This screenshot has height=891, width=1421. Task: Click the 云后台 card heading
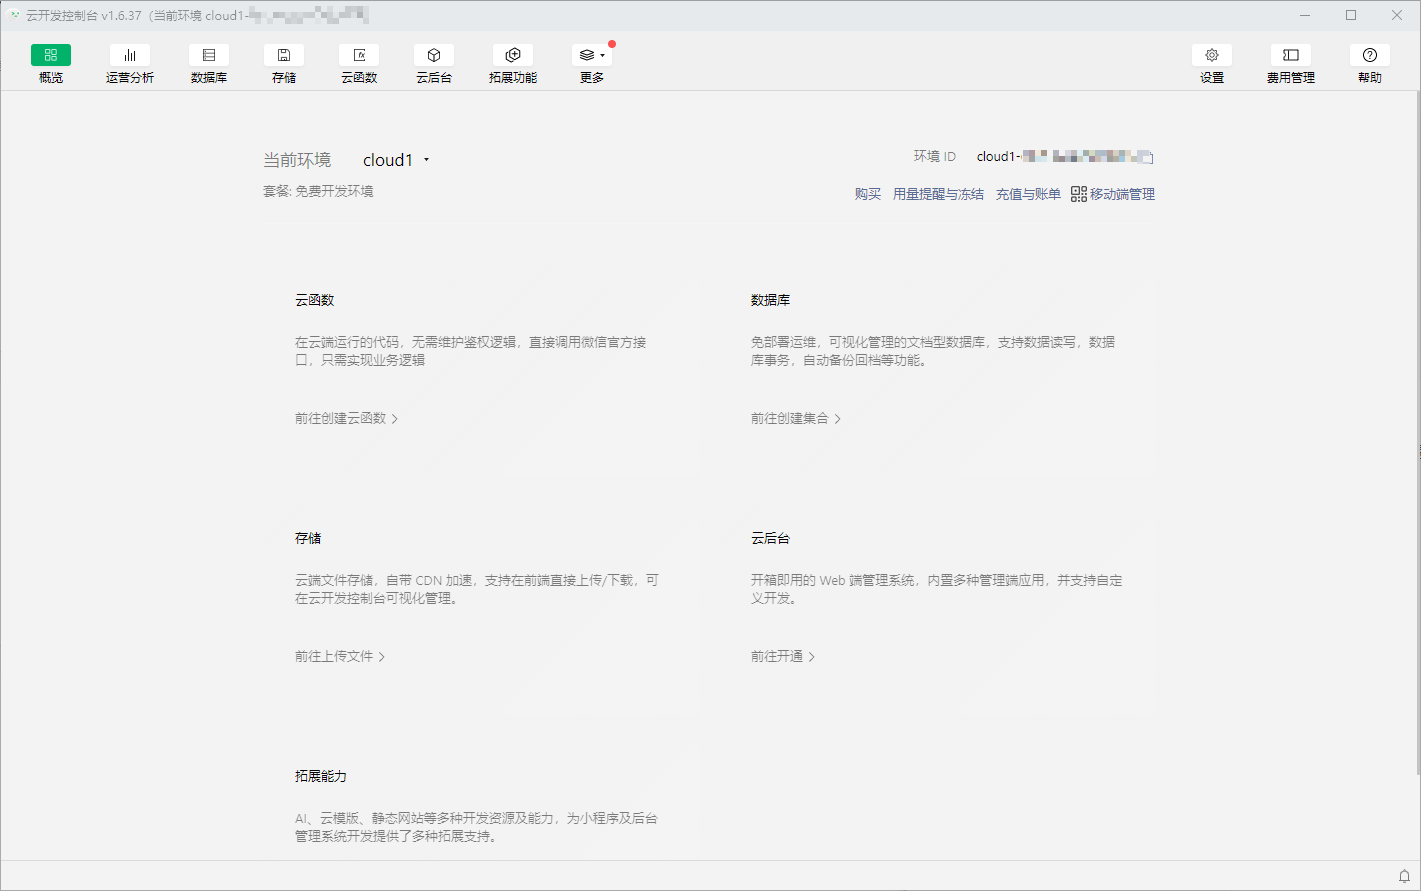coord(771,538)
